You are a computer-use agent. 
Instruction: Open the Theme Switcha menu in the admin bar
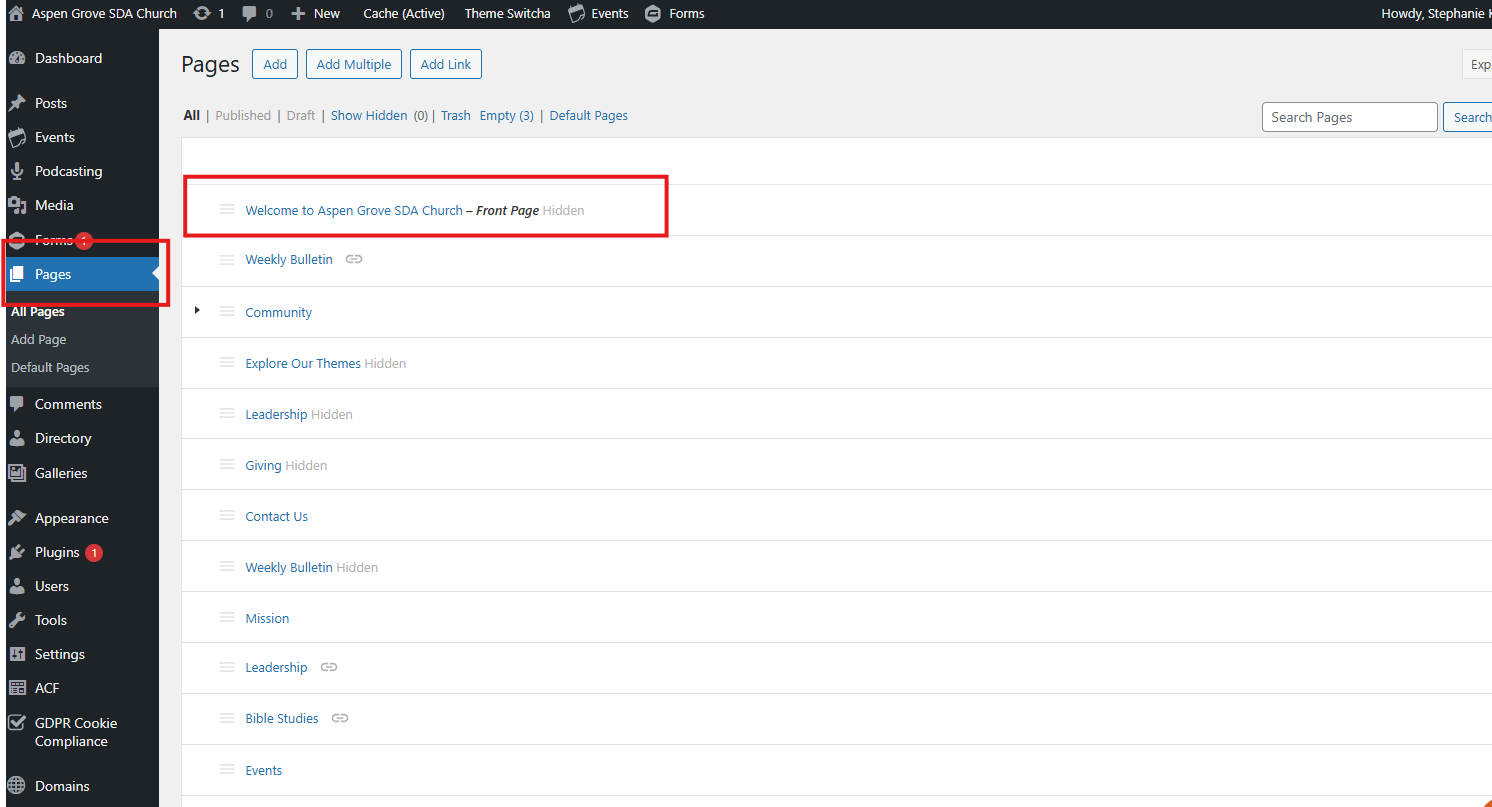507,14
